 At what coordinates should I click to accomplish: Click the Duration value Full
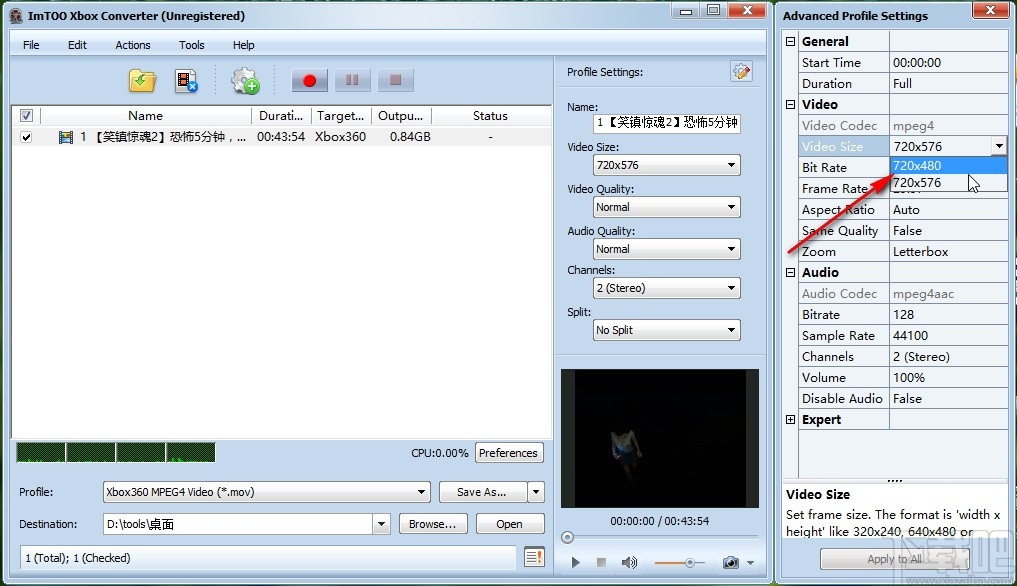tap(948, 84)
